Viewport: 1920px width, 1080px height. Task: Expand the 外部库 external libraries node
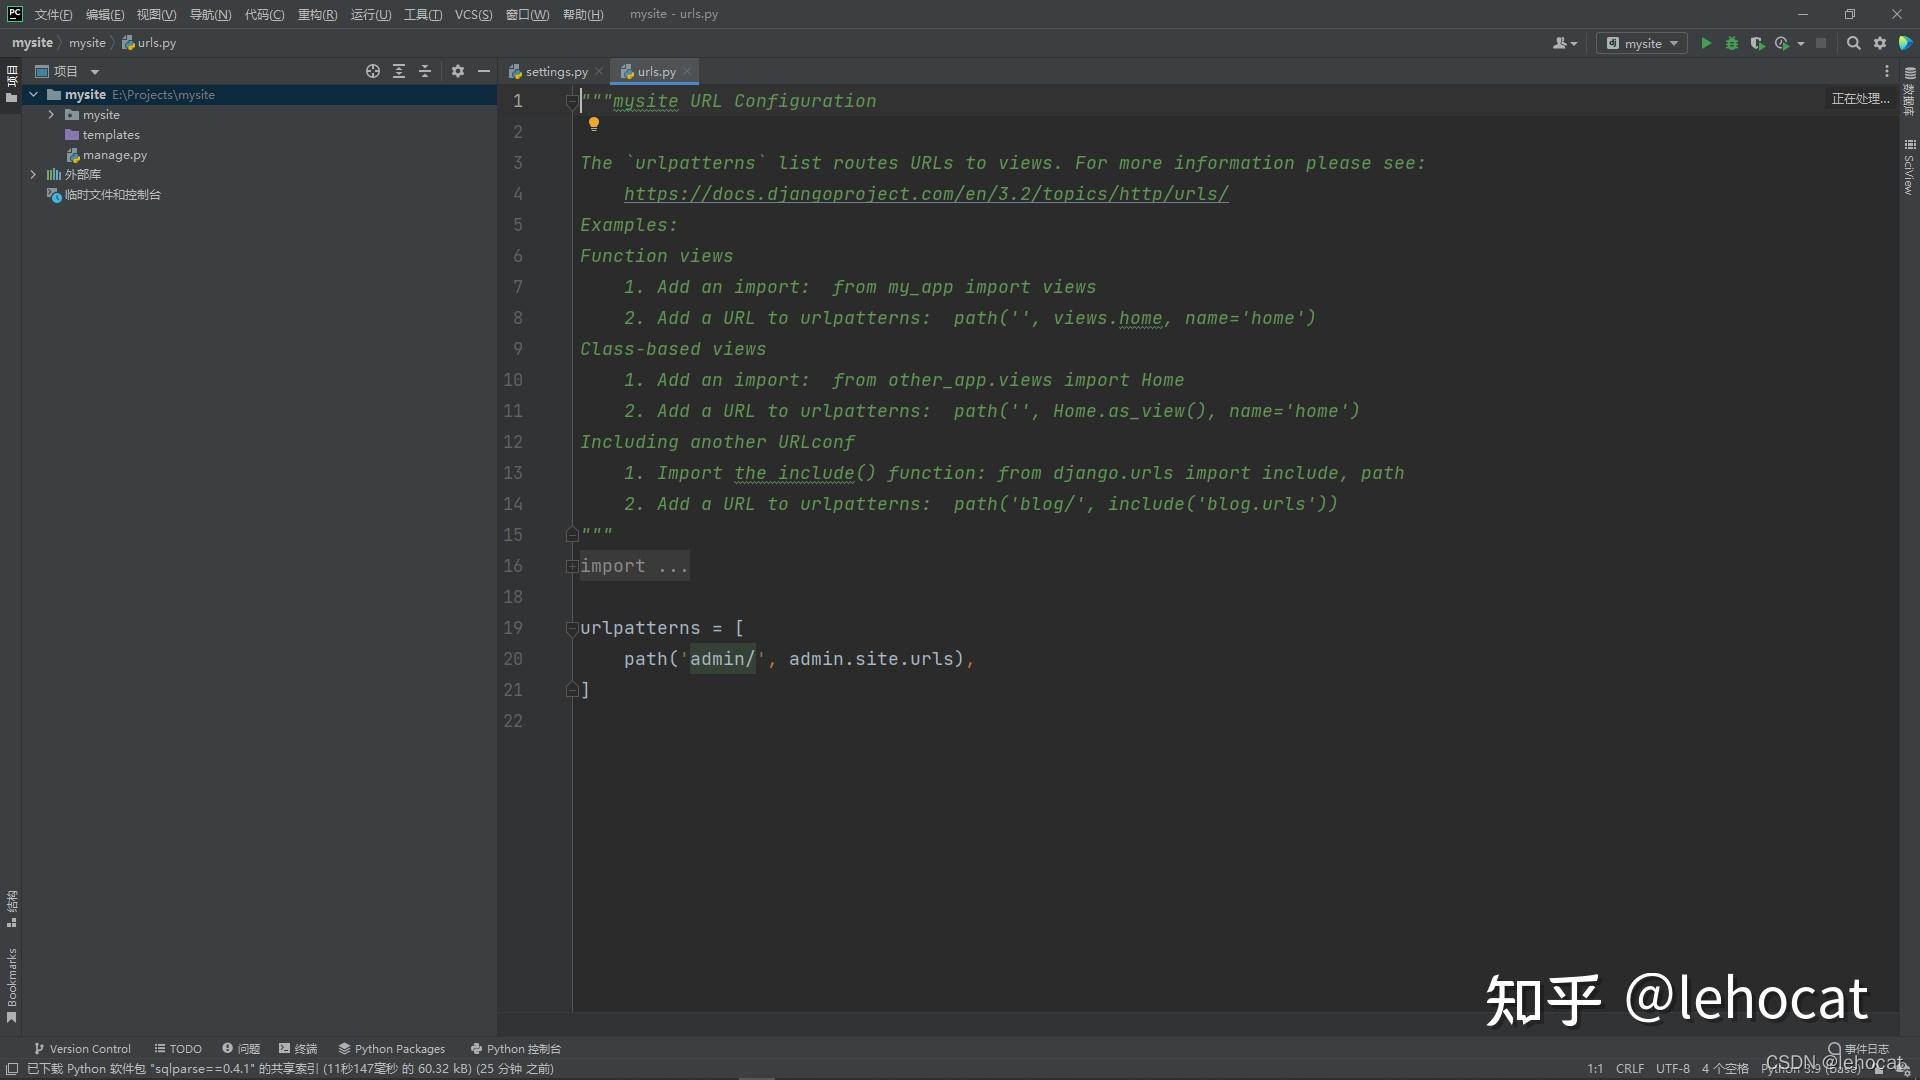coord(33,174)
